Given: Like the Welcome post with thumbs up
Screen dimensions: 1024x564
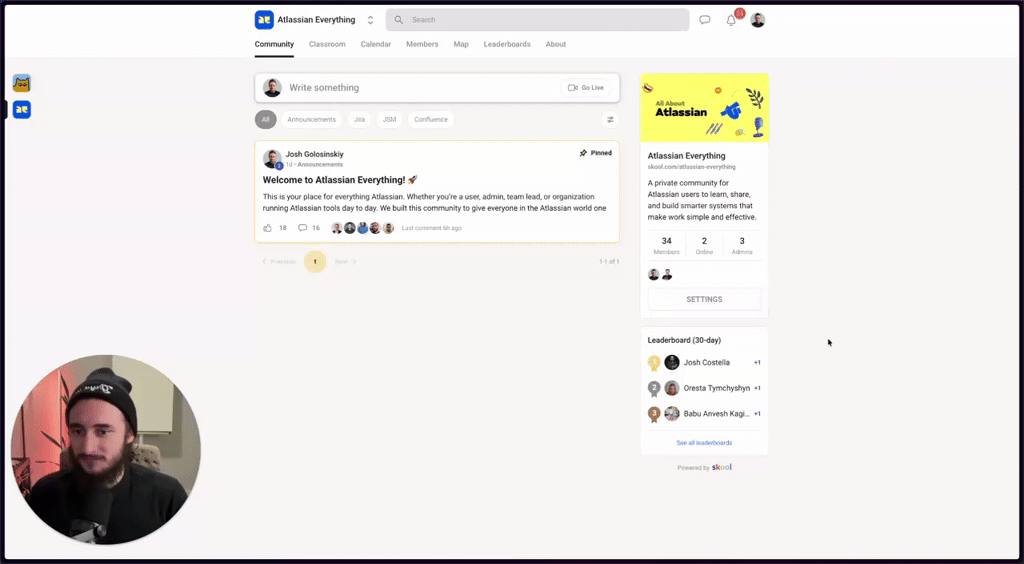Looking at the screenshot, I should (267, 228).
